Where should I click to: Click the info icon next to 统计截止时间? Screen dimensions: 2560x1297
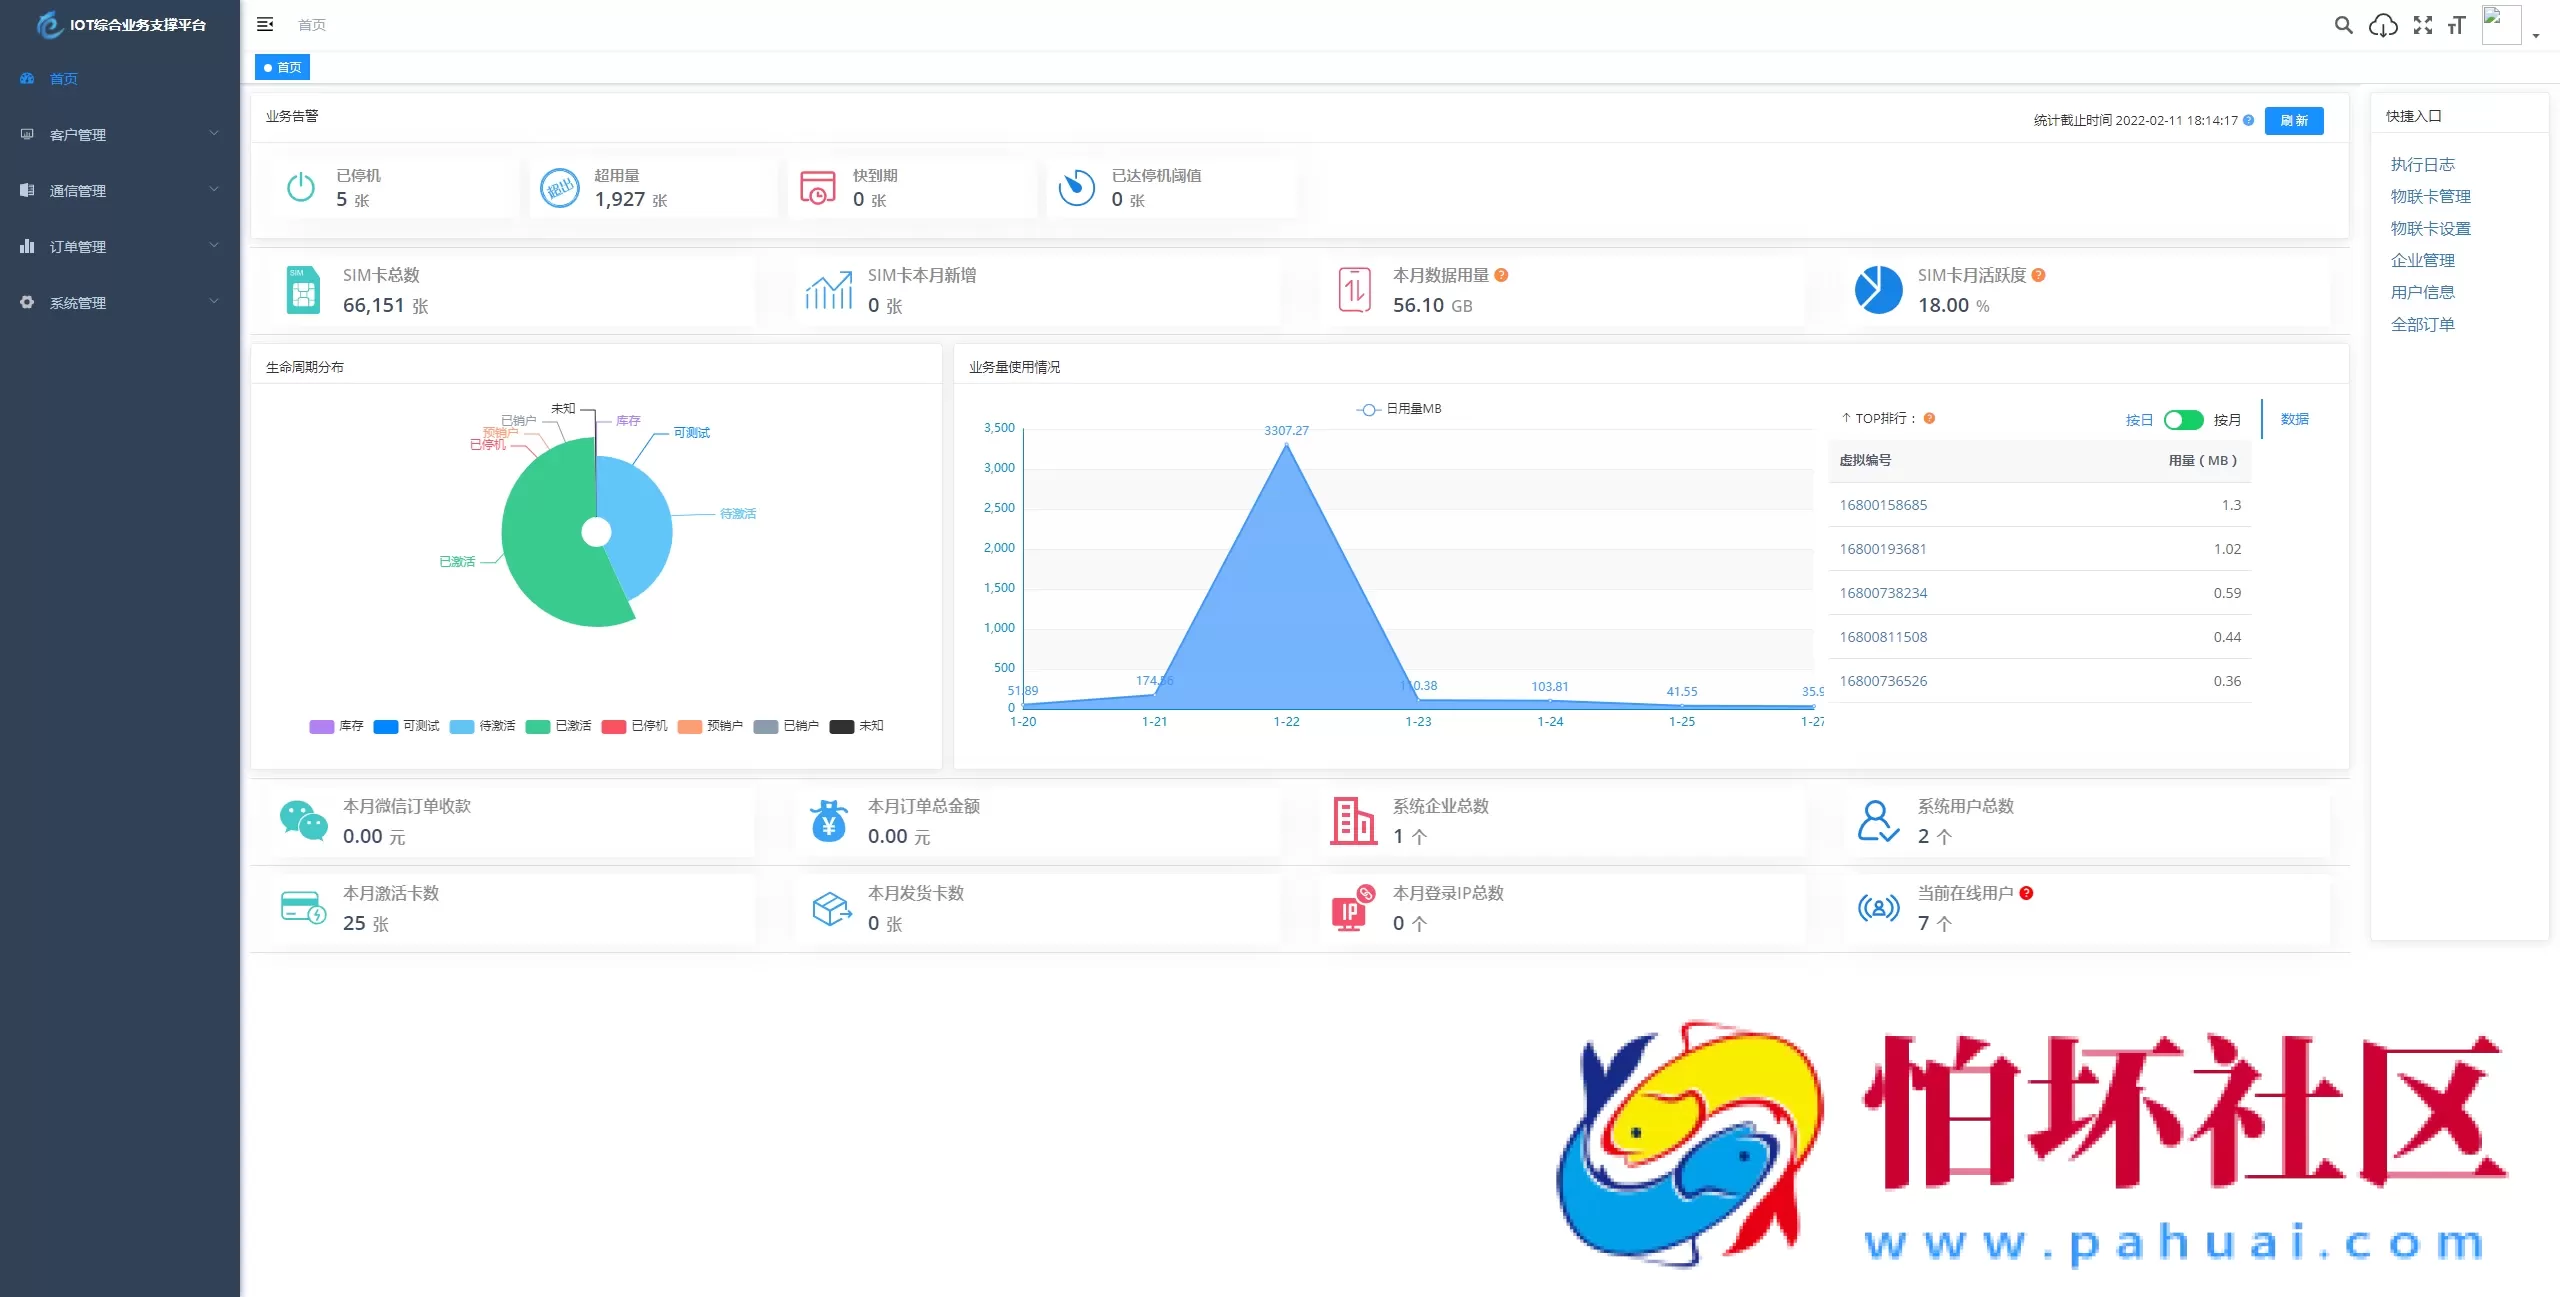2248,120
